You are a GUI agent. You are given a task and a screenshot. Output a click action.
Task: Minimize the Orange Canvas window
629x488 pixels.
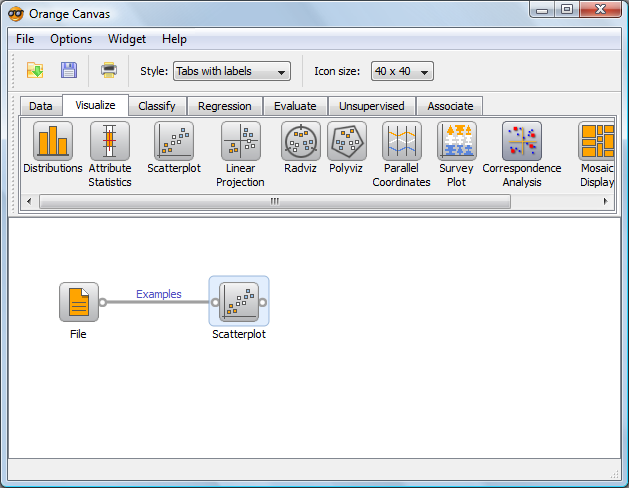tap(542, 10)
